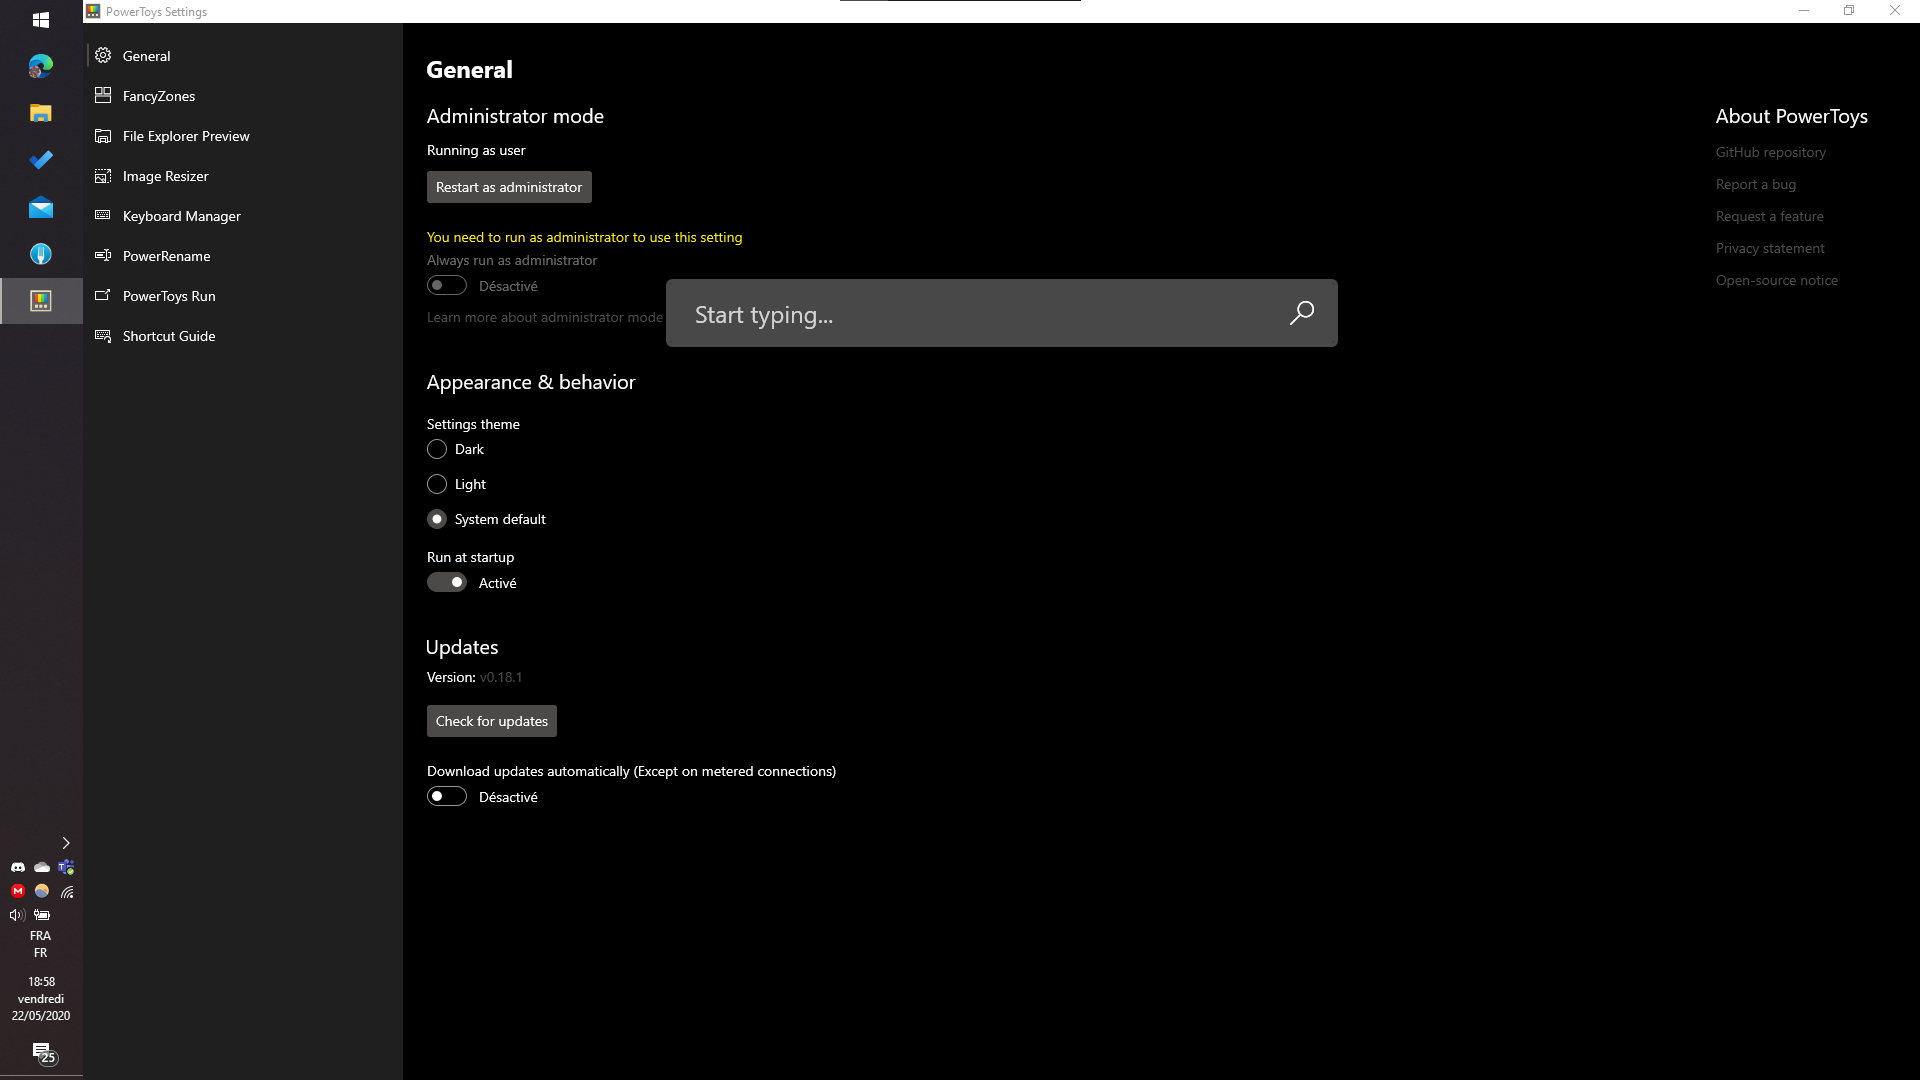Click the magnifier icon in PowerToys Run bar
This screenshot has height=1080, width=1920.
(1302, 313)
